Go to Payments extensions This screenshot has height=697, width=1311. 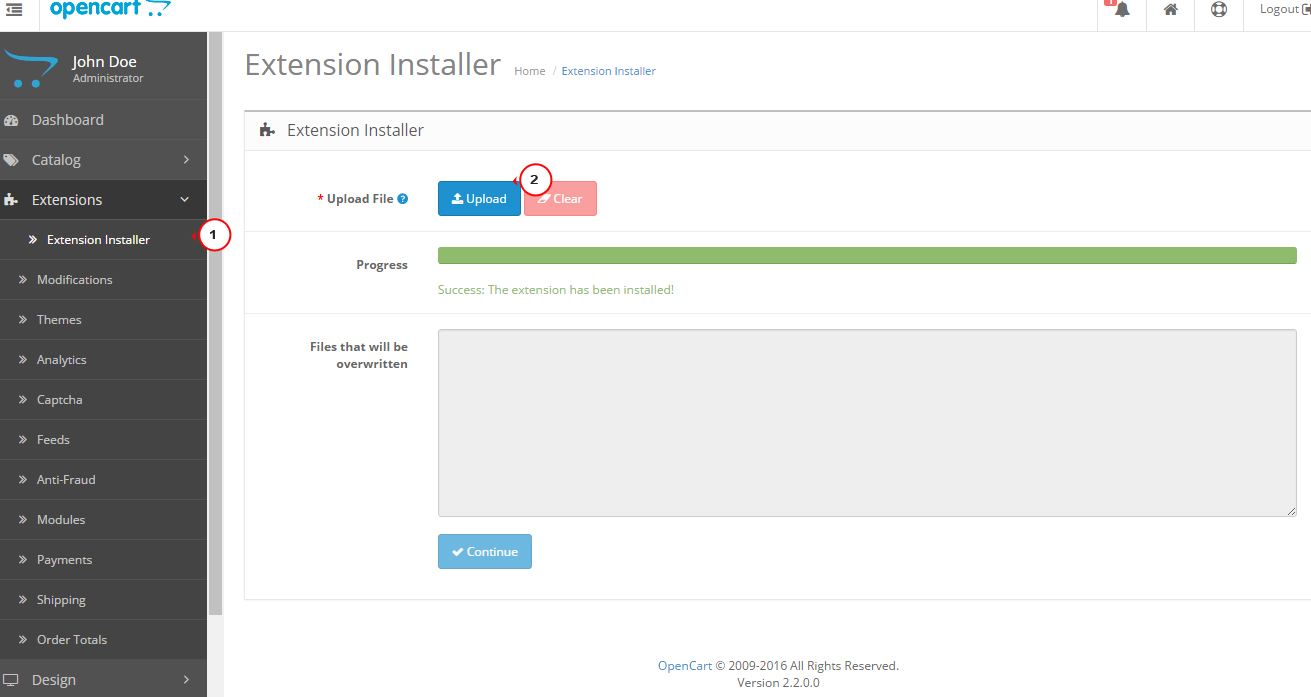click(64, 560)
